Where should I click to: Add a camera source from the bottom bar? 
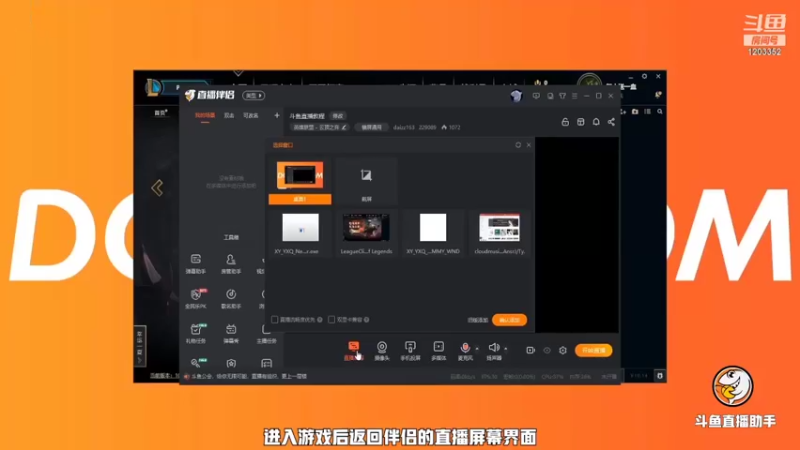(382, 351)
